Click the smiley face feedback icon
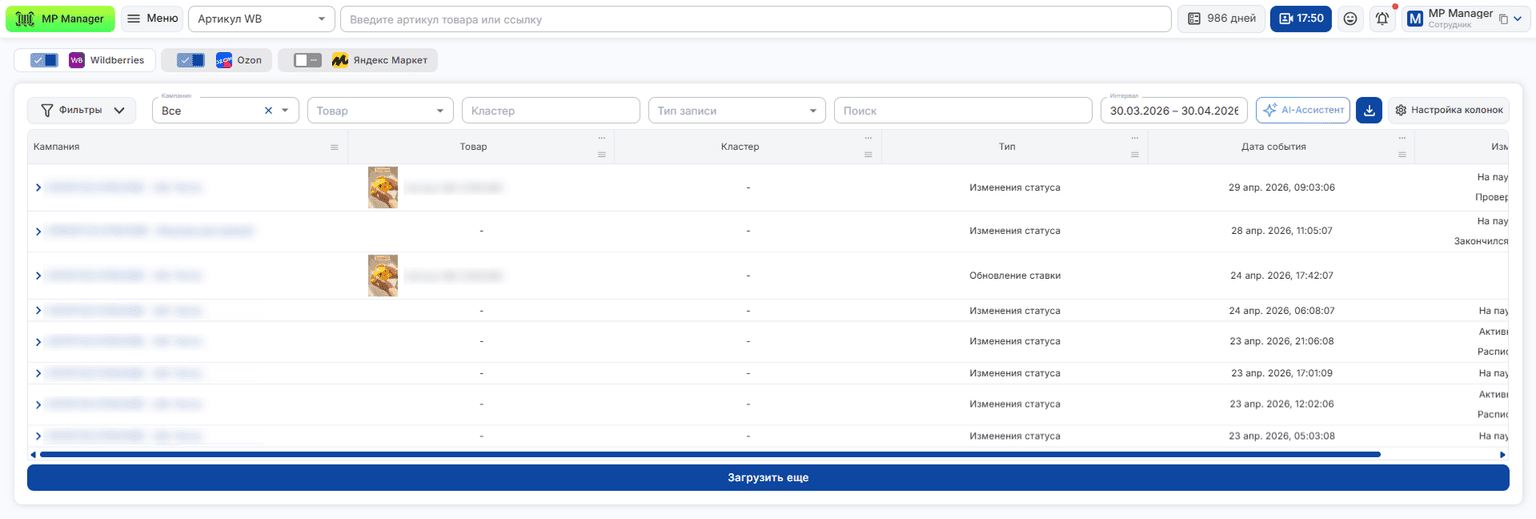Viewport: 1536px width, 519px height. [1350, 18]
